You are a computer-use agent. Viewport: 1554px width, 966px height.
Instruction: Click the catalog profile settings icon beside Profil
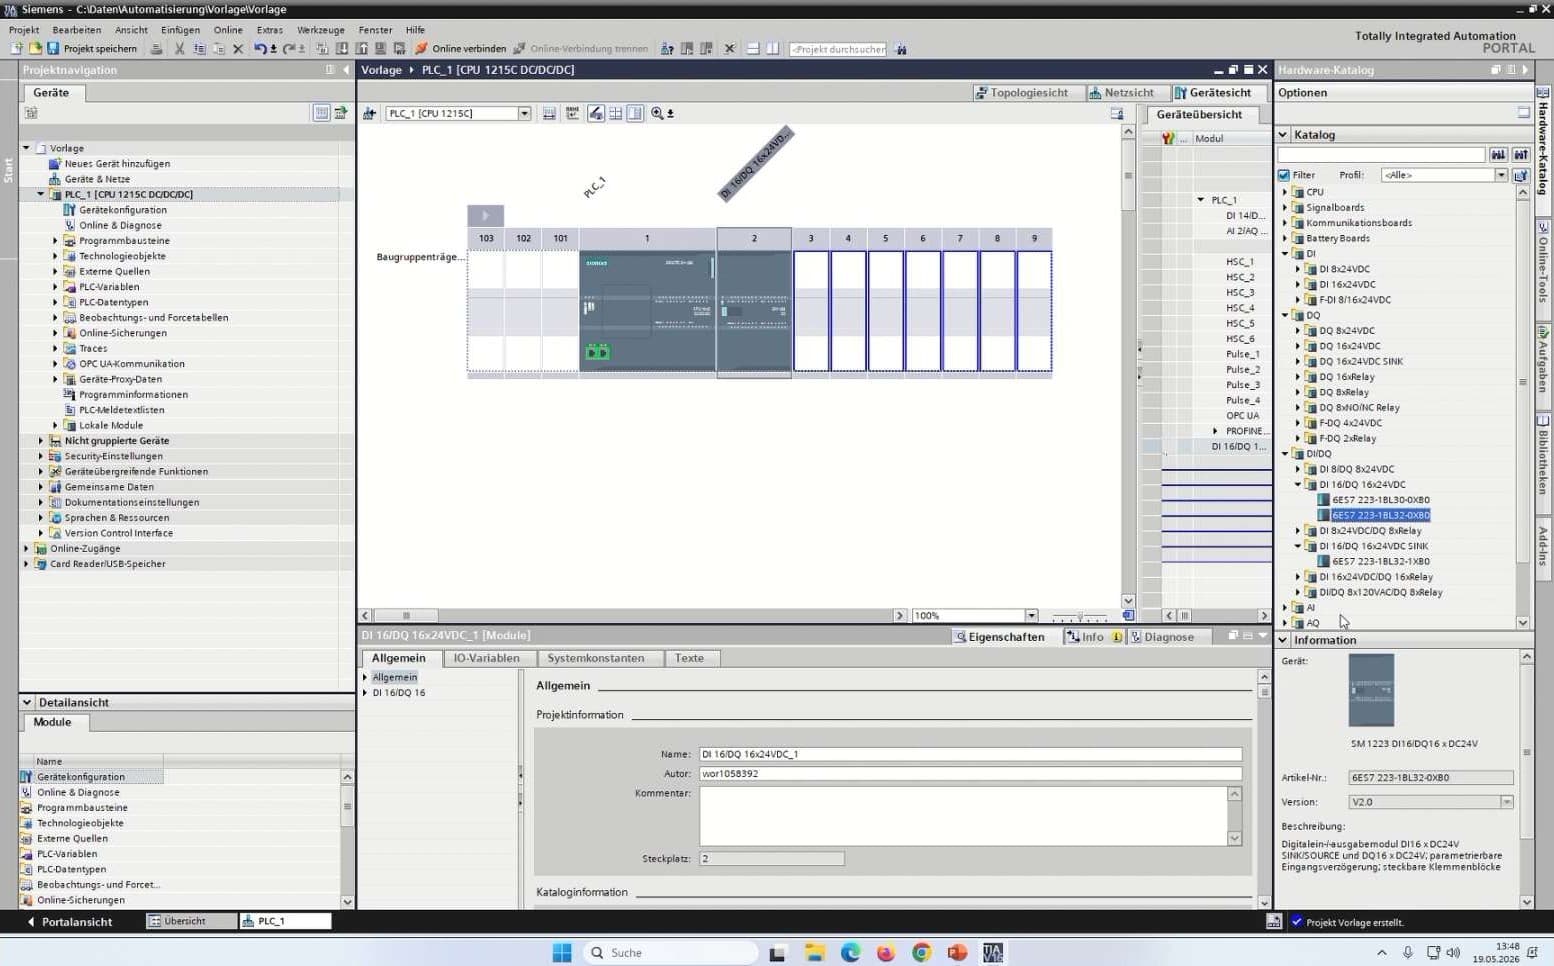coord(1521,175)
